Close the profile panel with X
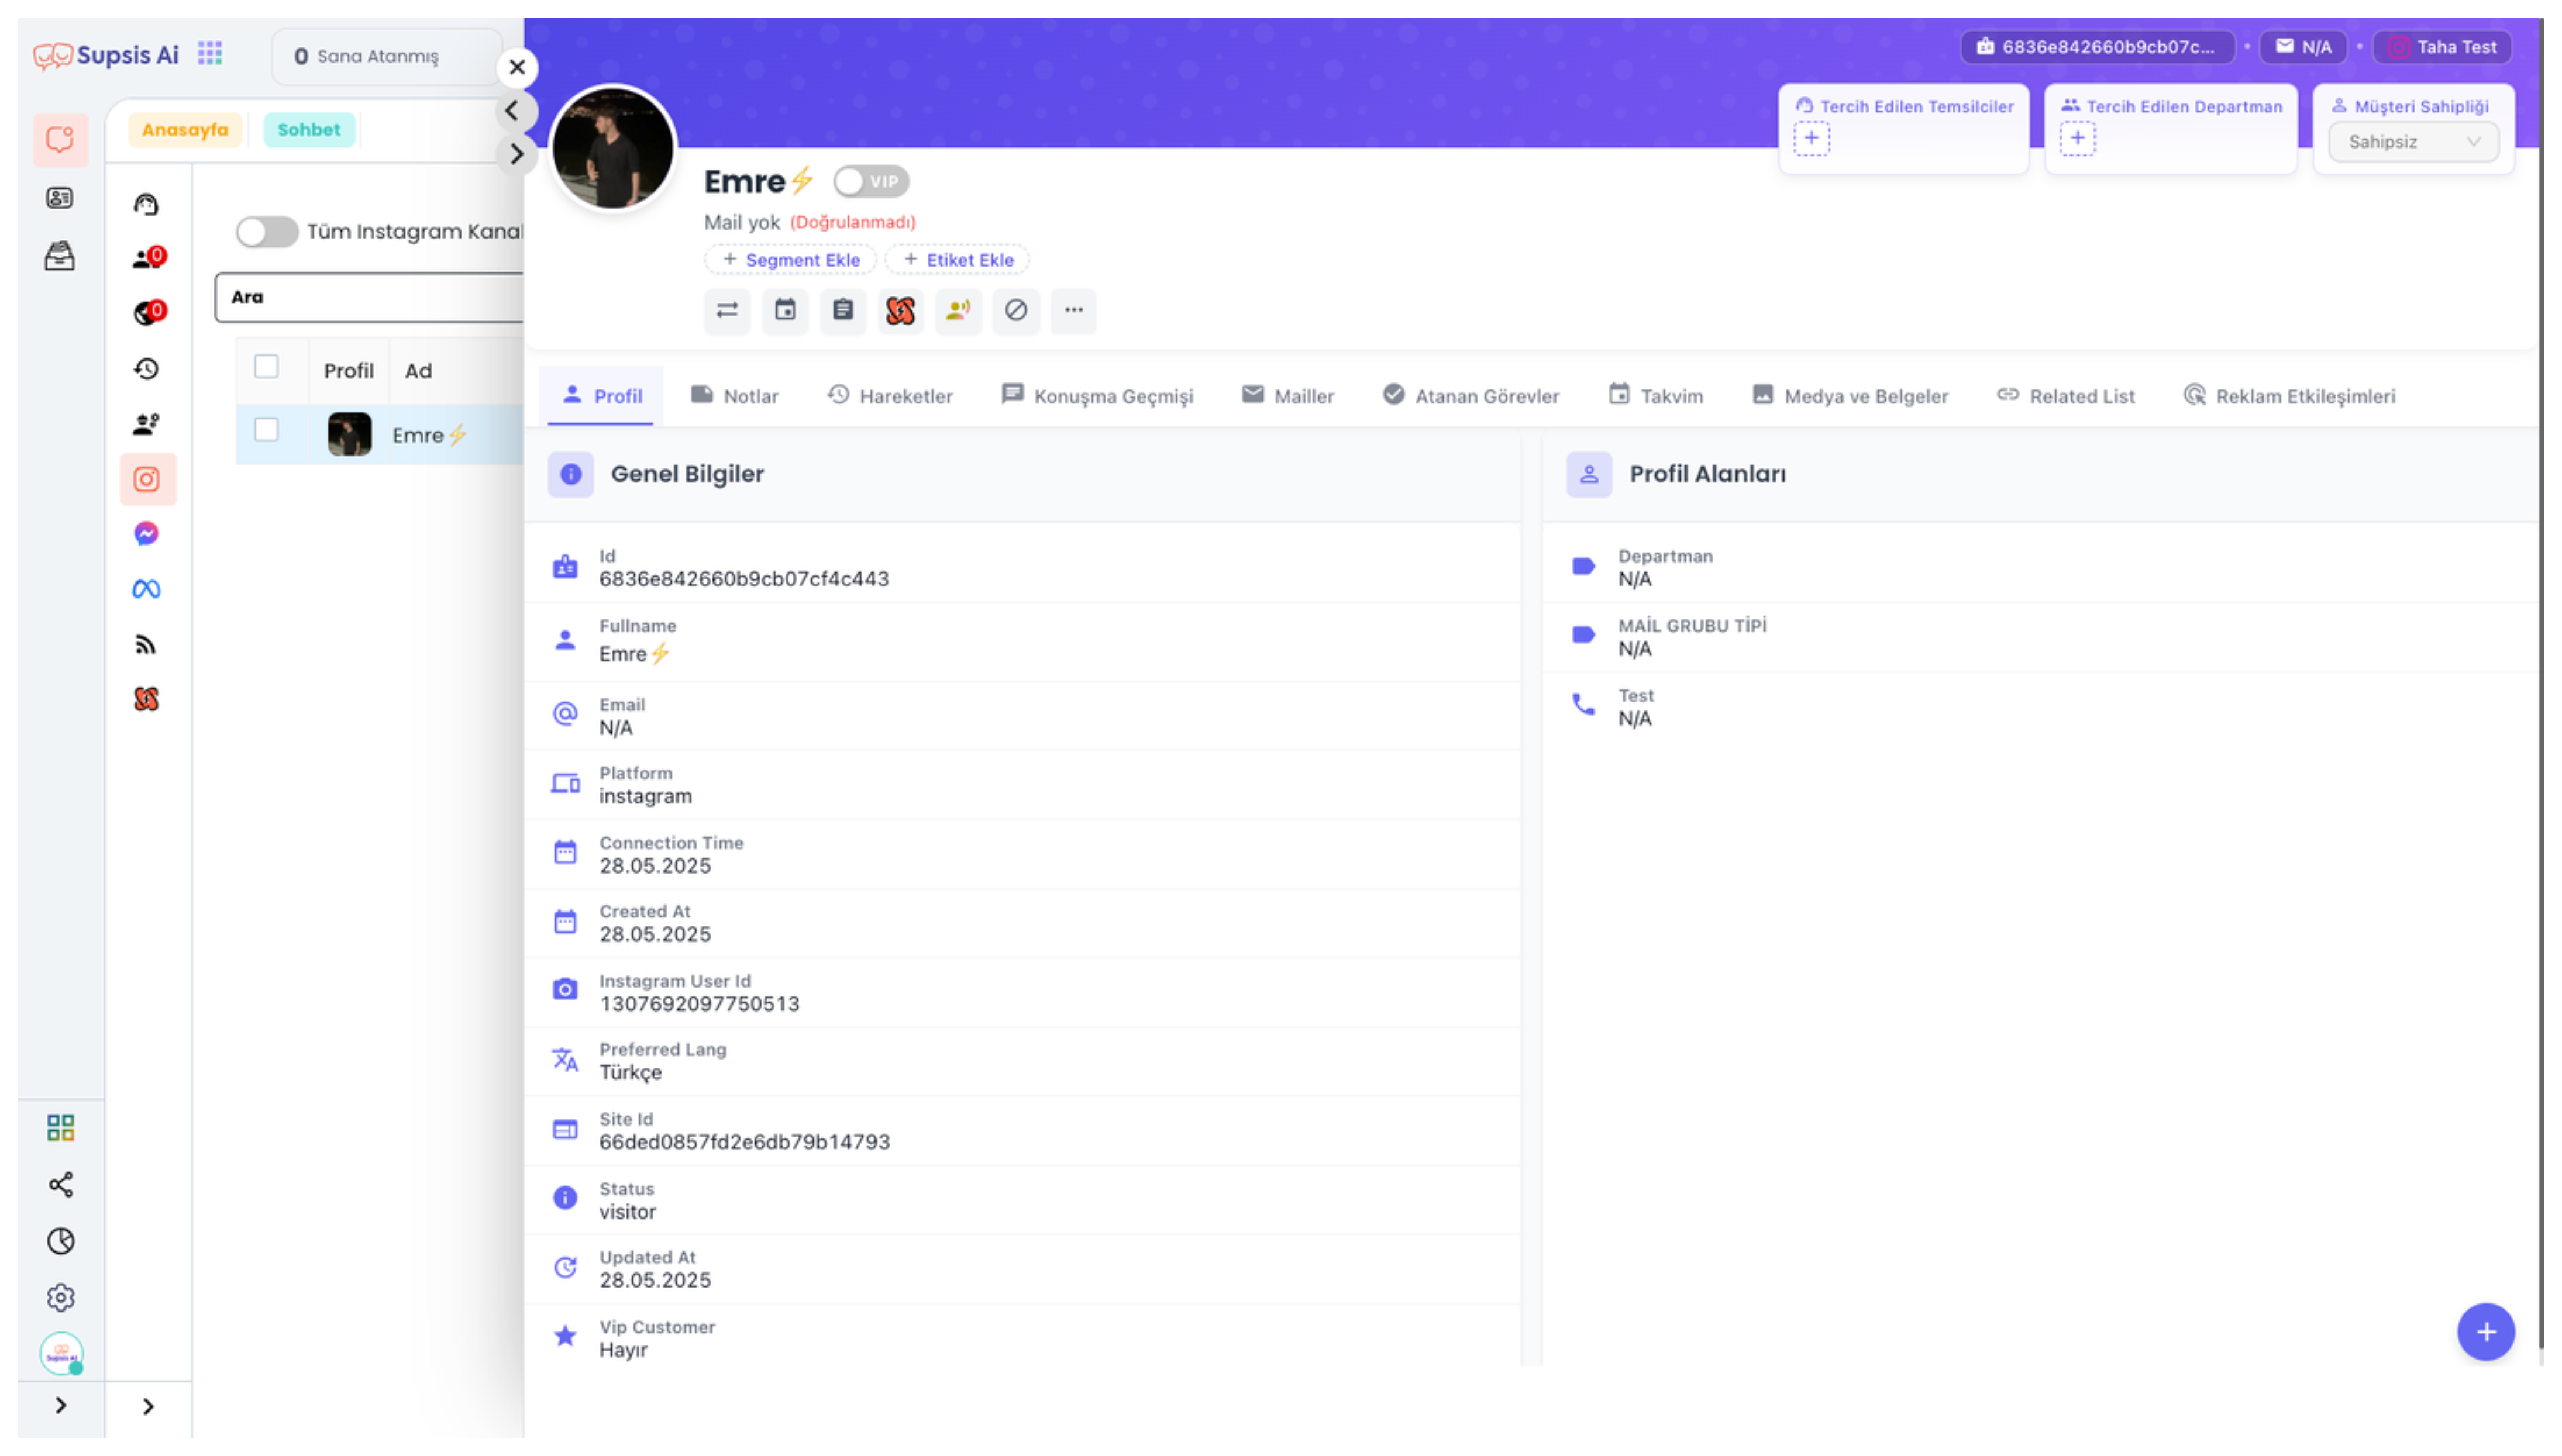 click(517, 68)
